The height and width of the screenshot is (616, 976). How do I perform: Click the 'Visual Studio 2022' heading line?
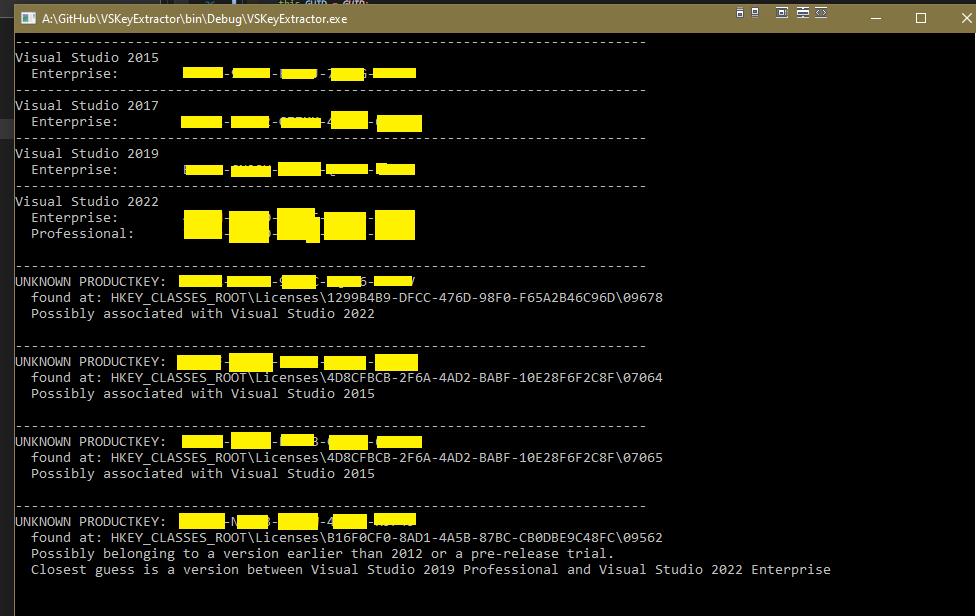pyautogui.click(x=87, y=202)
